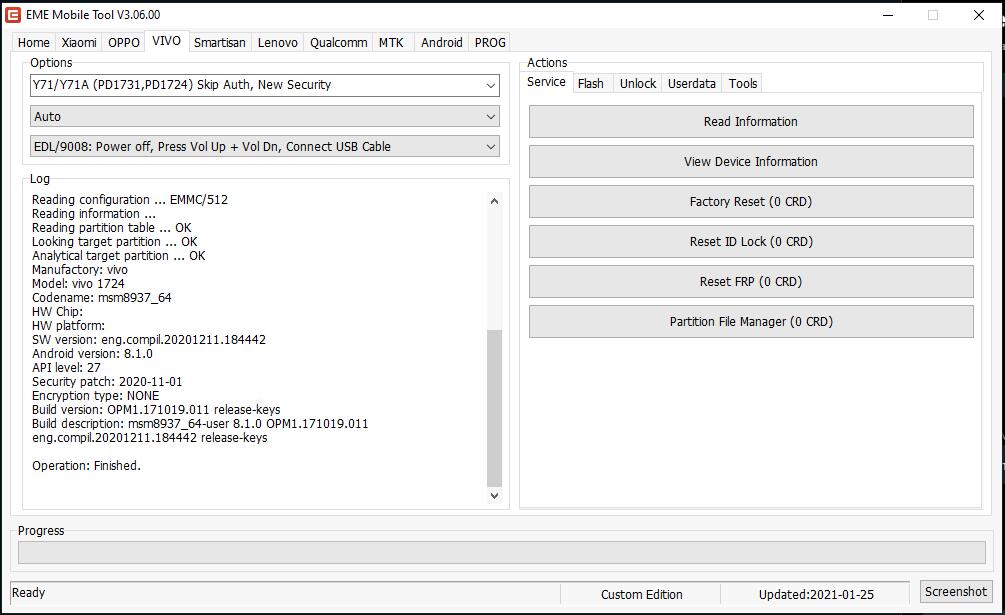The image size is (1005, 615).
Task: Open the MTK tab
Action: 391,42
